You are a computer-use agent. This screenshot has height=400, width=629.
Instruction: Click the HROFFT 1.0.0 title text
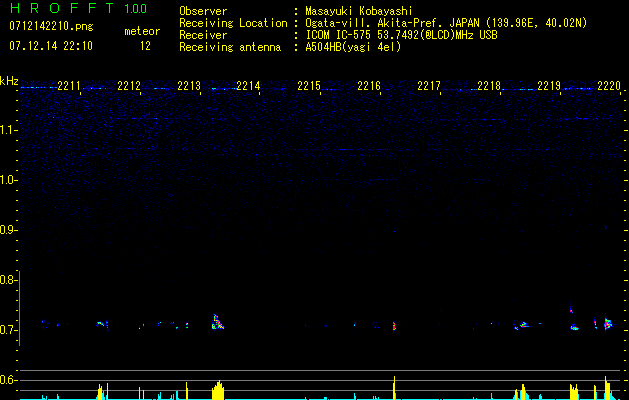click(78, 8)
